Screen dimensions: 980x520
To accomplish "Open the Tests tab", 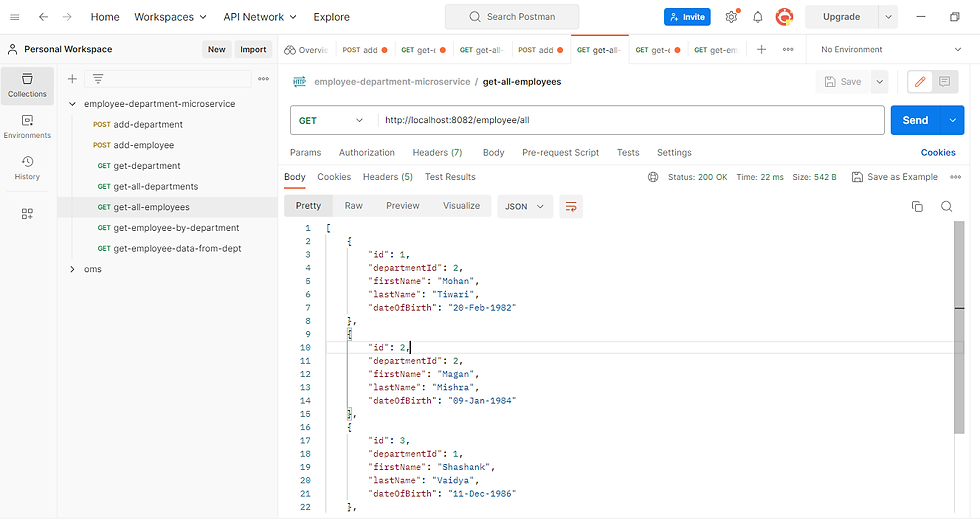I will (x=628, y=152).
